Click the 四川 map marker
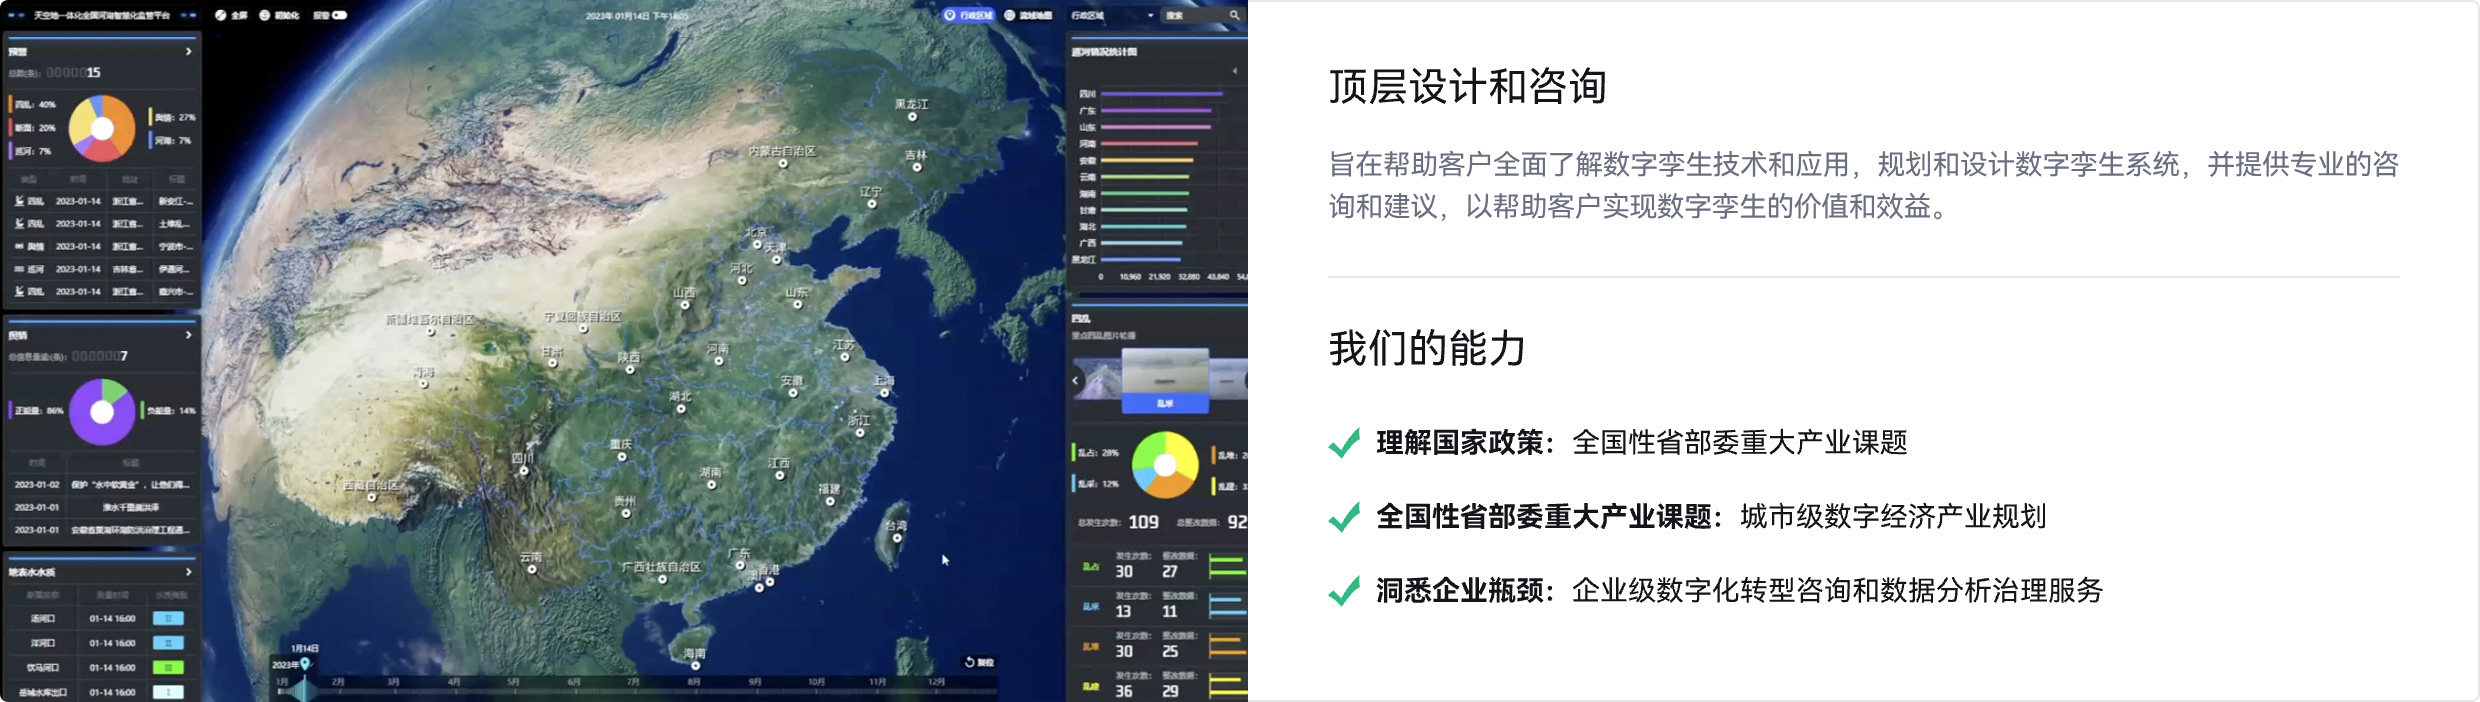2480x702 pixels. 524,470
